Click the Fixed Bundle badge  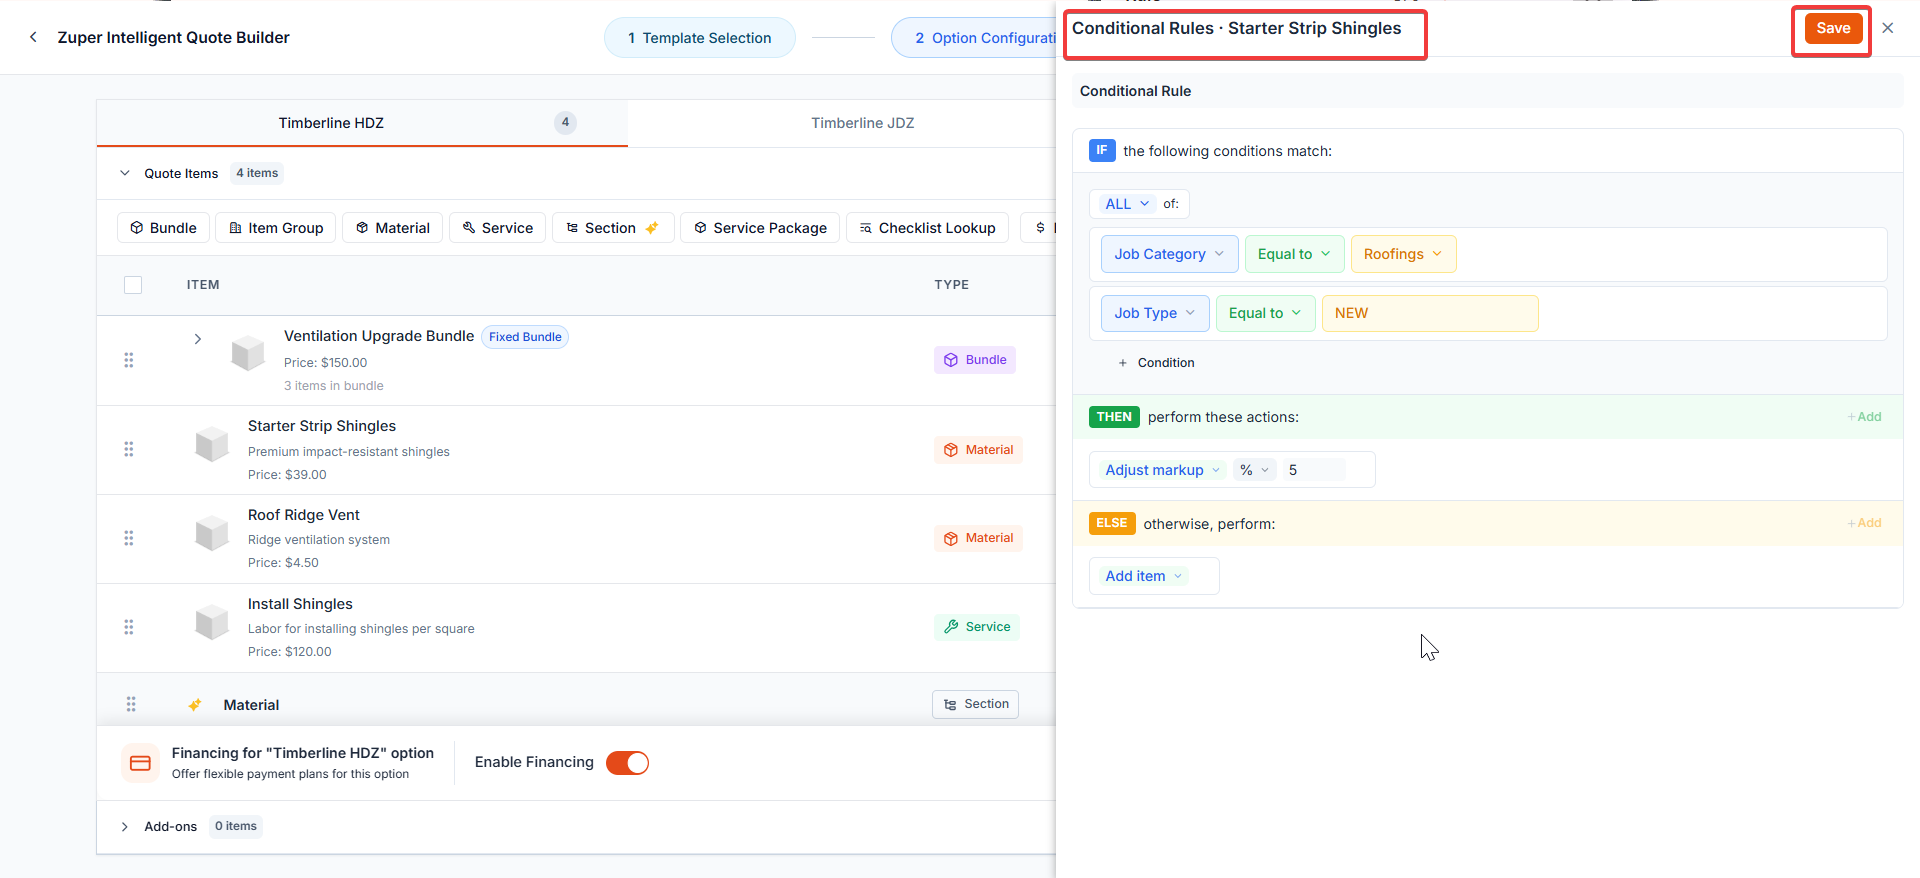click(x=525, y=337)
